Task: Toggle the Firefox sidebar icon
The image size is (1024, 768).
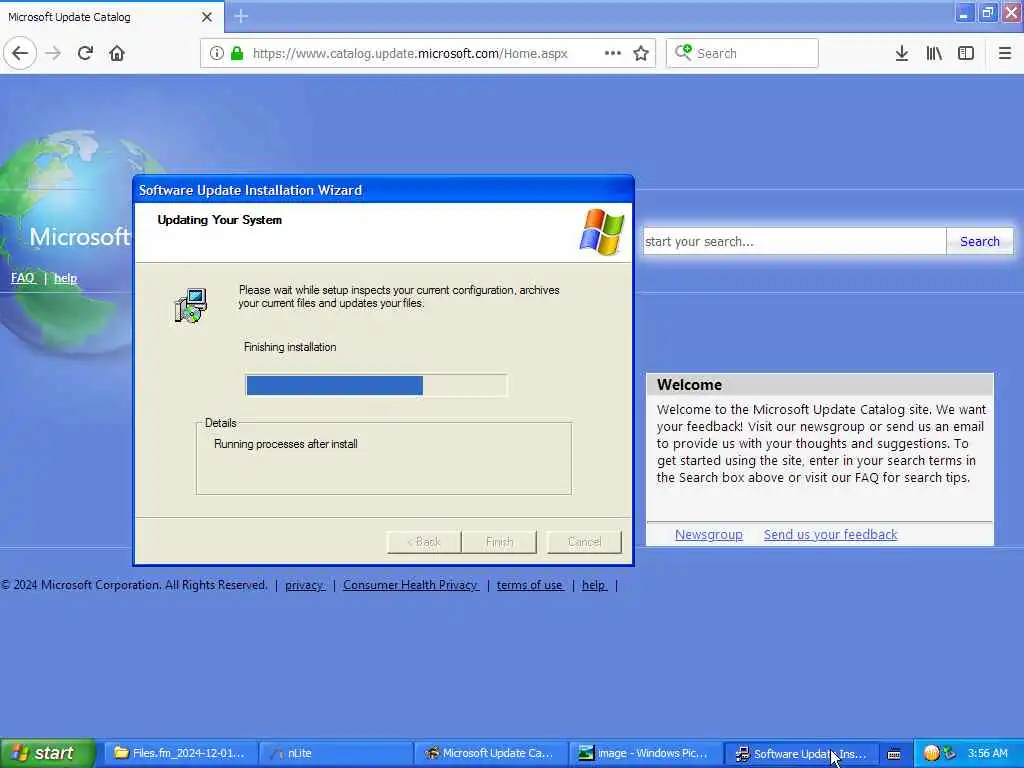Action: coord(966,53)
